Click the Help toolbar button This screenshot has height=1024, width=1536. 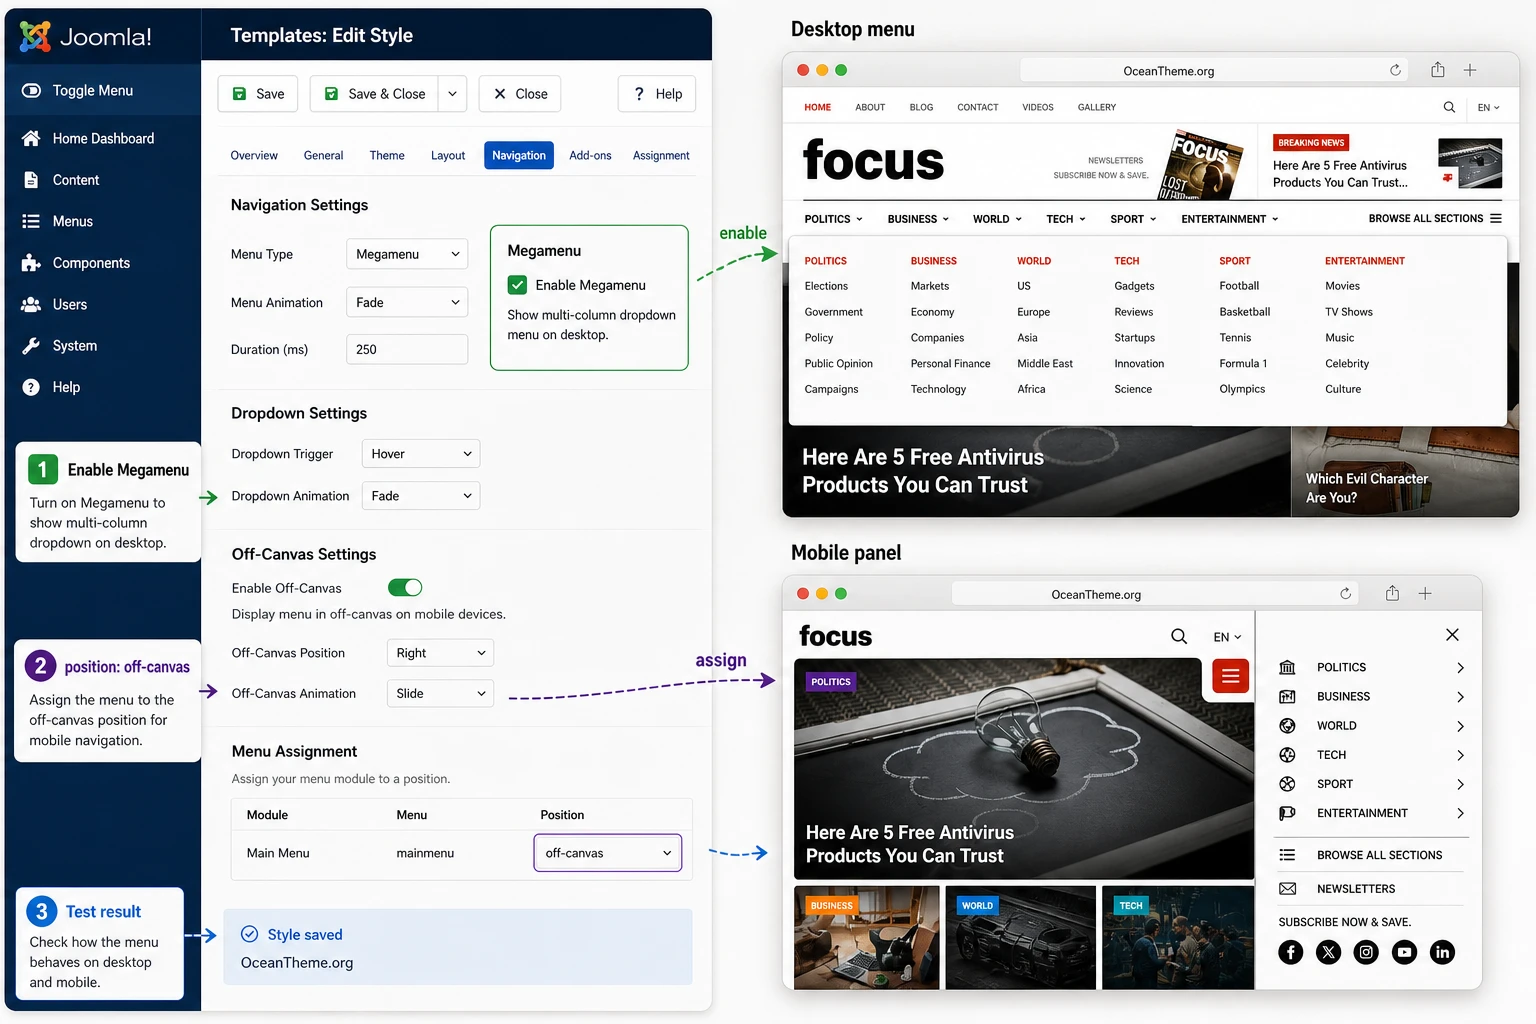(x=657, y=94)
